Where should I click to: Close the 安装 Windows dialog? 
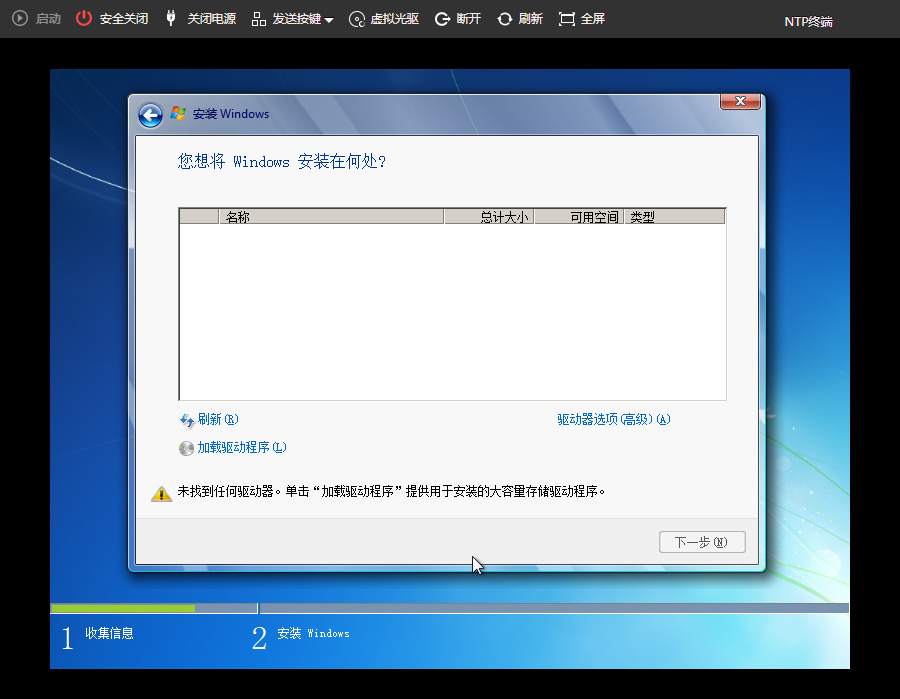[x=740, y=101]
